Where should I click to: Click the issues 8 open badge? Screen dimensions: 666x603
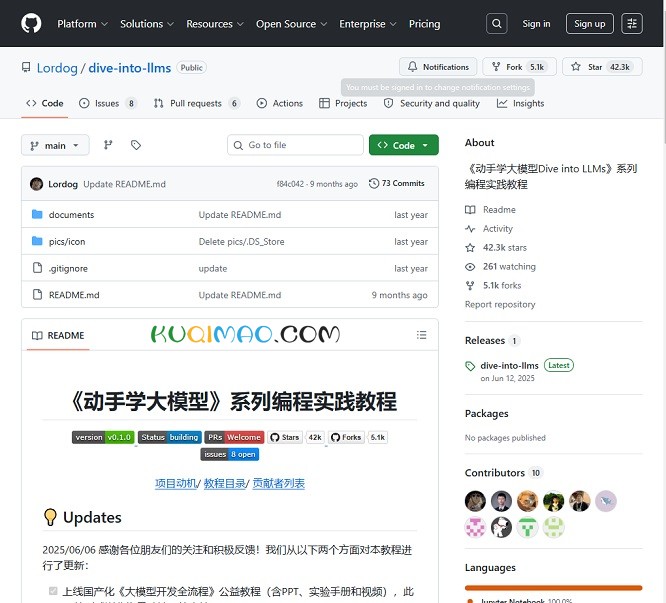230,454
